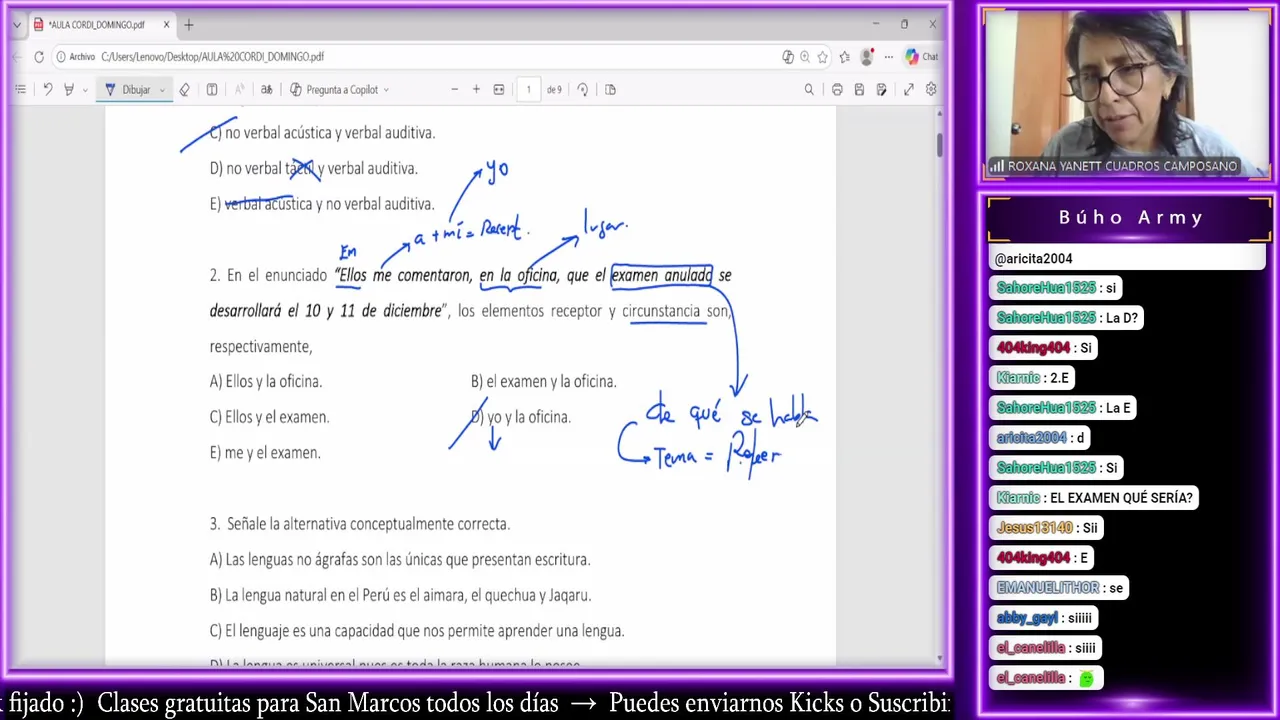Click the browser refresh icon
This screenshot has height=720, width=1280.
39,57
